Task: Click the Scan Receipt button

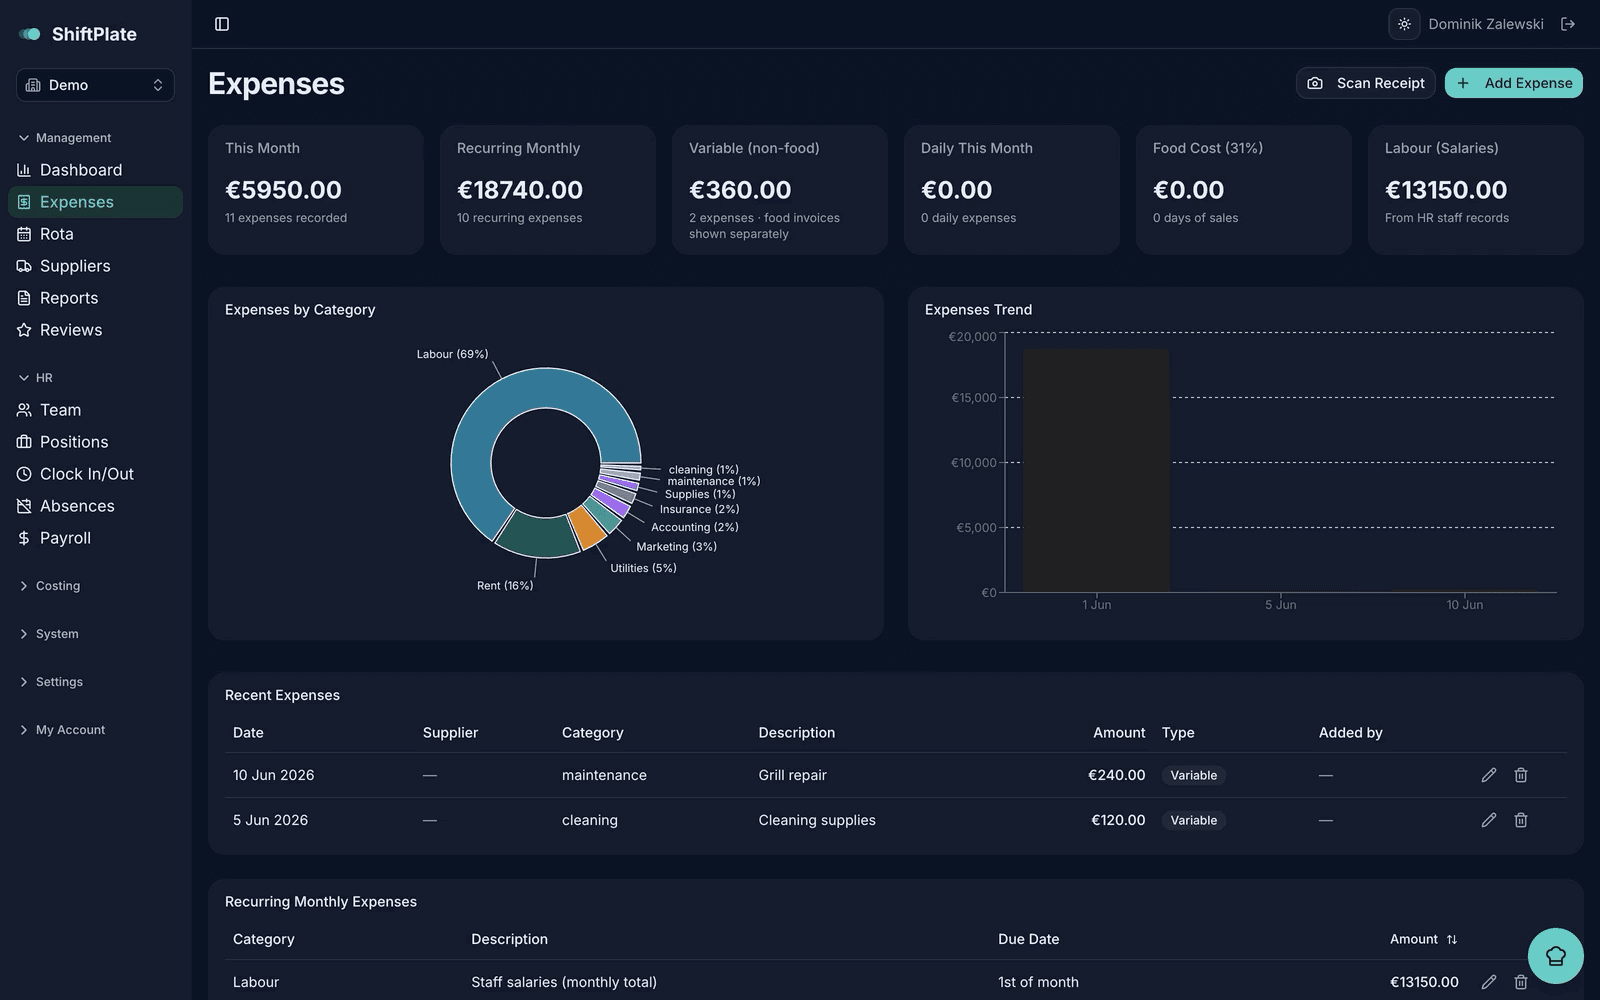Action: [x=1365, y=83]
